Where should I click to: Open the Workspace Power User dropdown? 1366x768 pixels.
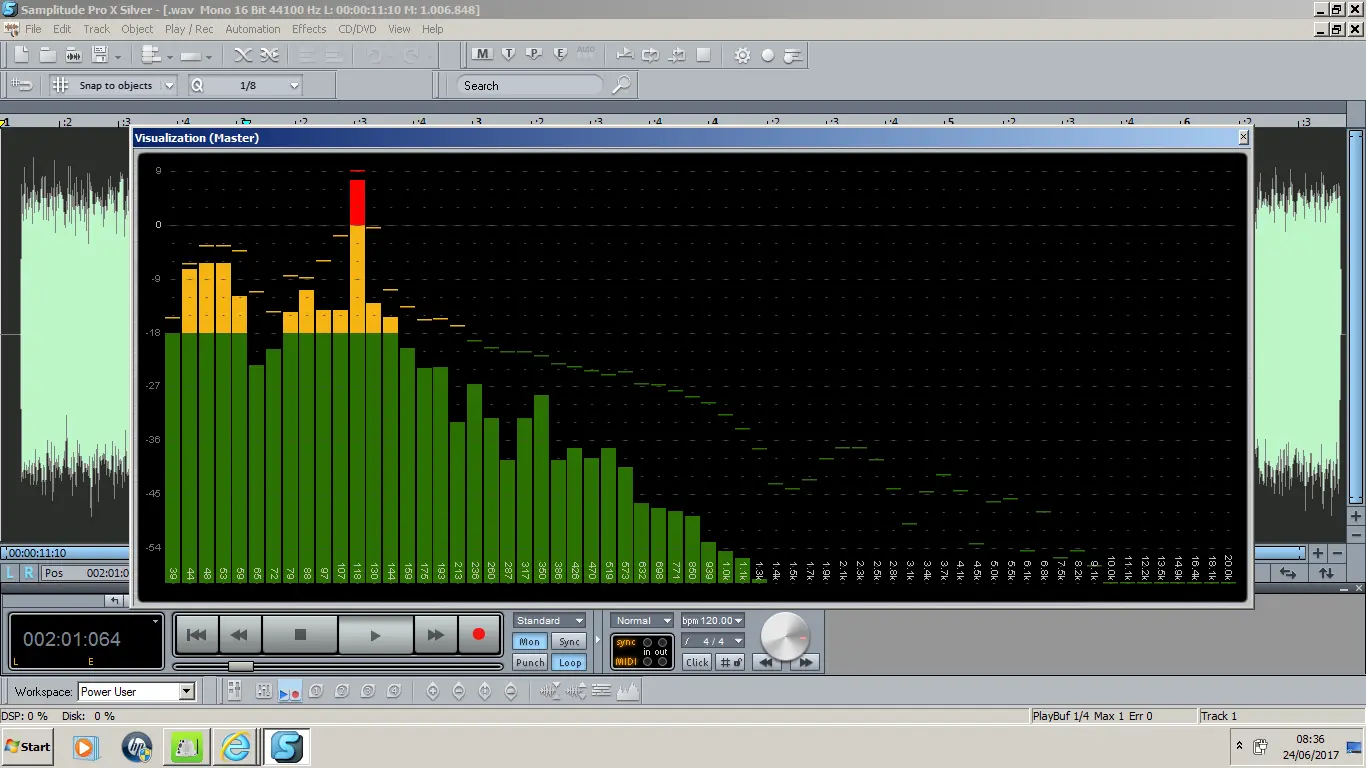pos(186,691)
